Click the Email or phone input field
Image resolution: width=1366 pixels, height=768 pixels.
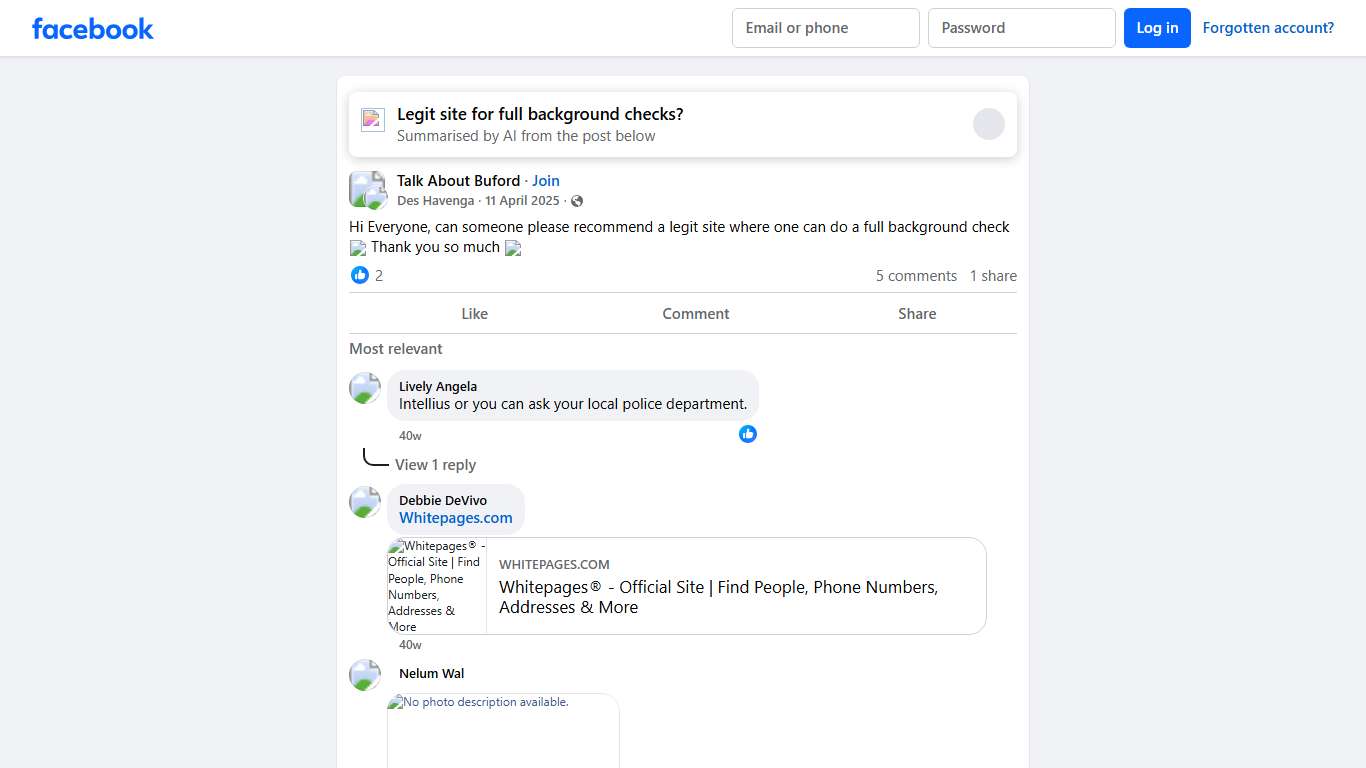point(825,28)
